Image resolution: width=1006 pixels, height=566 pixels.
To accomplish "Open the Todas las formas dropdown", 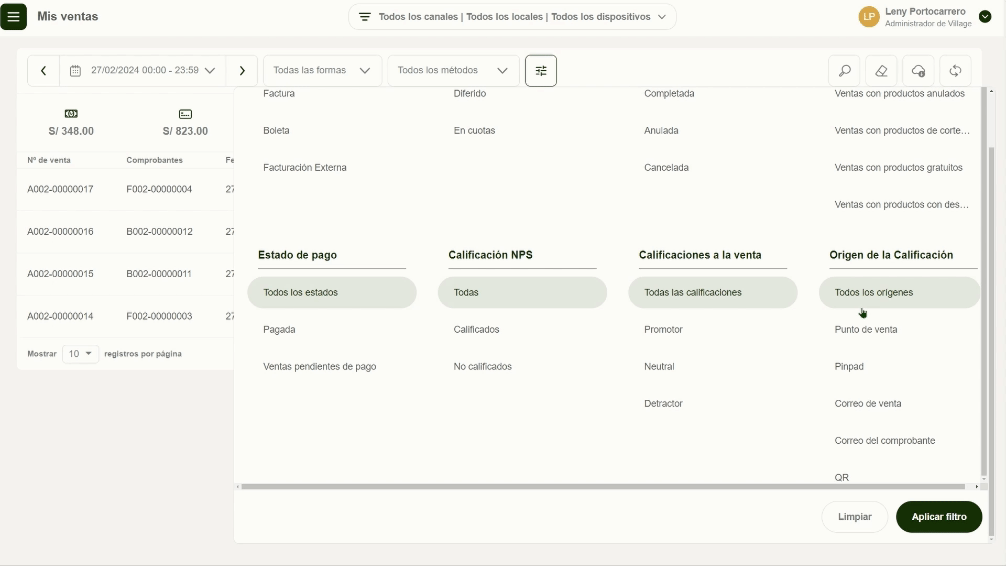I will [x=322, y=71].
